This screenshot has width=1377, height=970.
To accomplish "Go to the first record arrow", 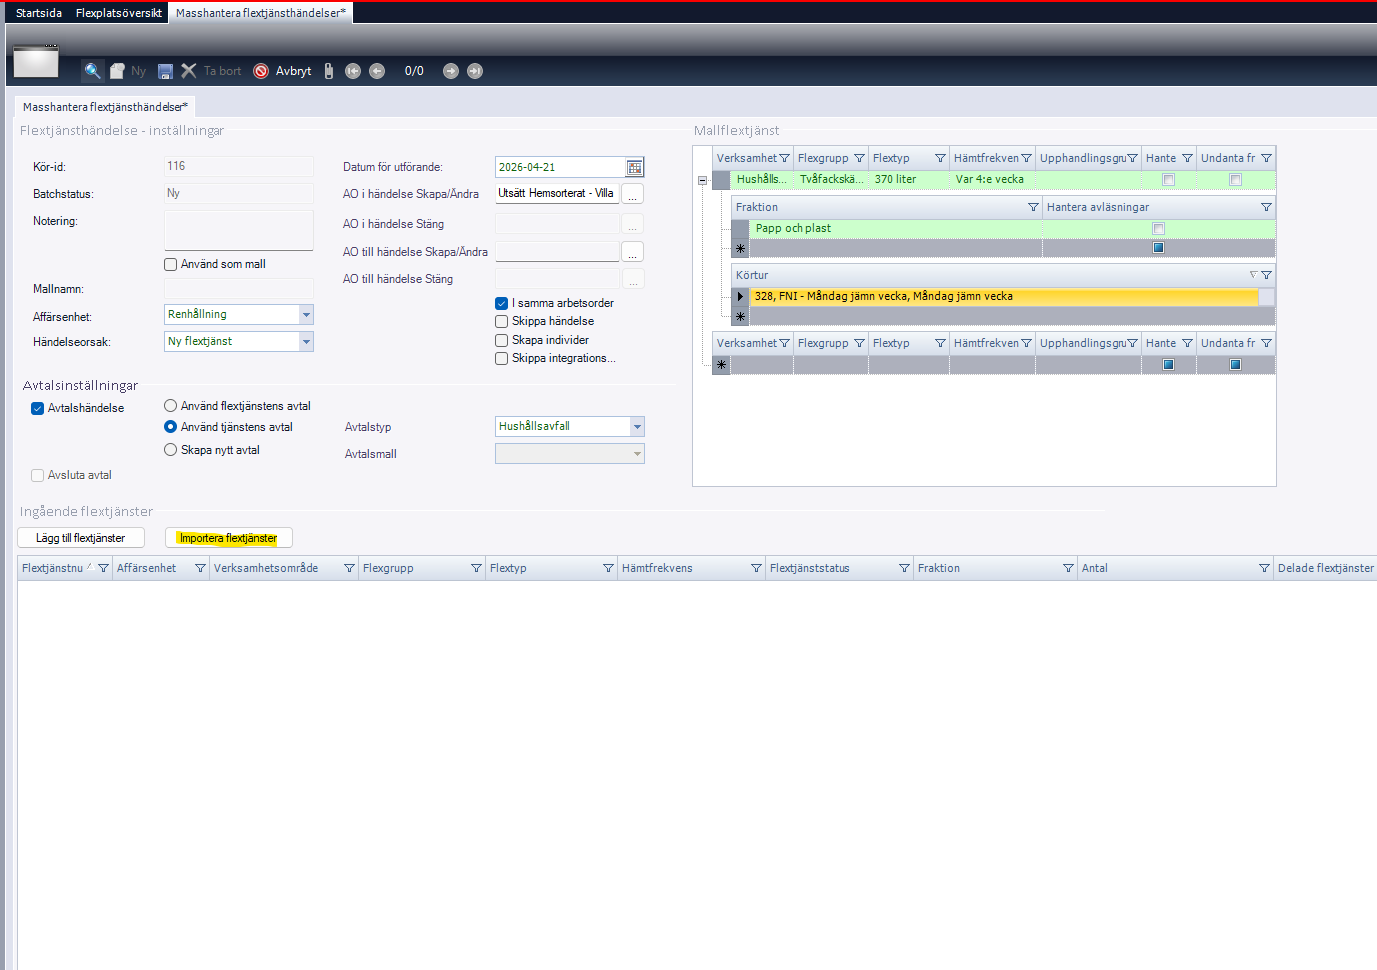I will pos(353,71).
